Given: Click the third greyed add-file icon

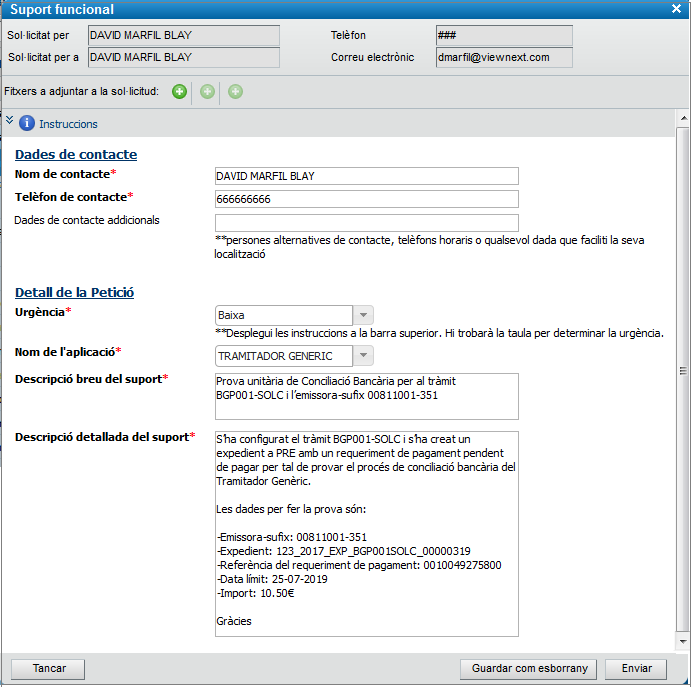Looking at the screenshot, I should coord(235,92).
